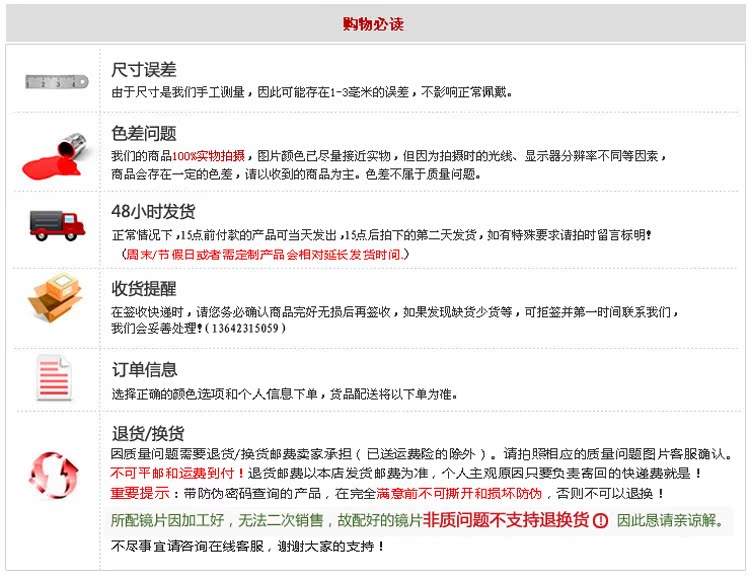This screenshot has width=750, height=579.
Task: Click the 色差问题 heading
Action: click(x=144, y=134)
